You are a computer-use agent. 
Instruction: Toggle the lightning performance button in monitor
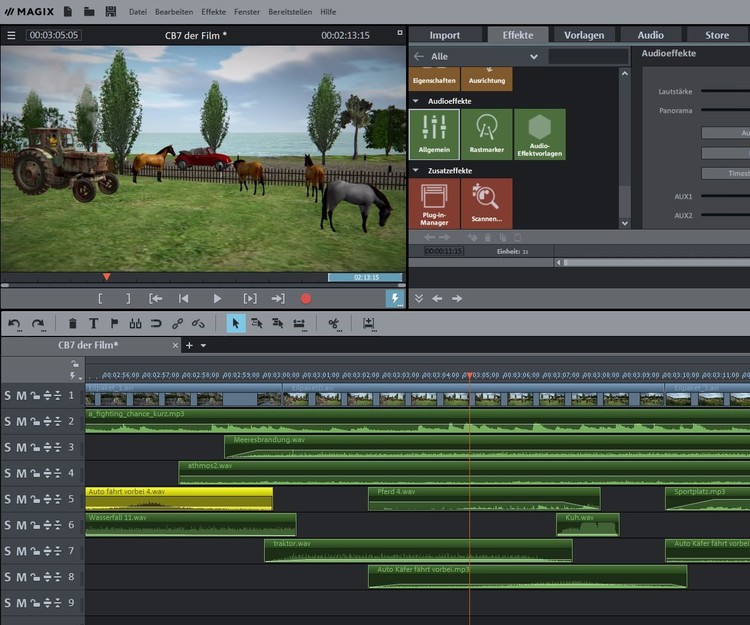395,299
